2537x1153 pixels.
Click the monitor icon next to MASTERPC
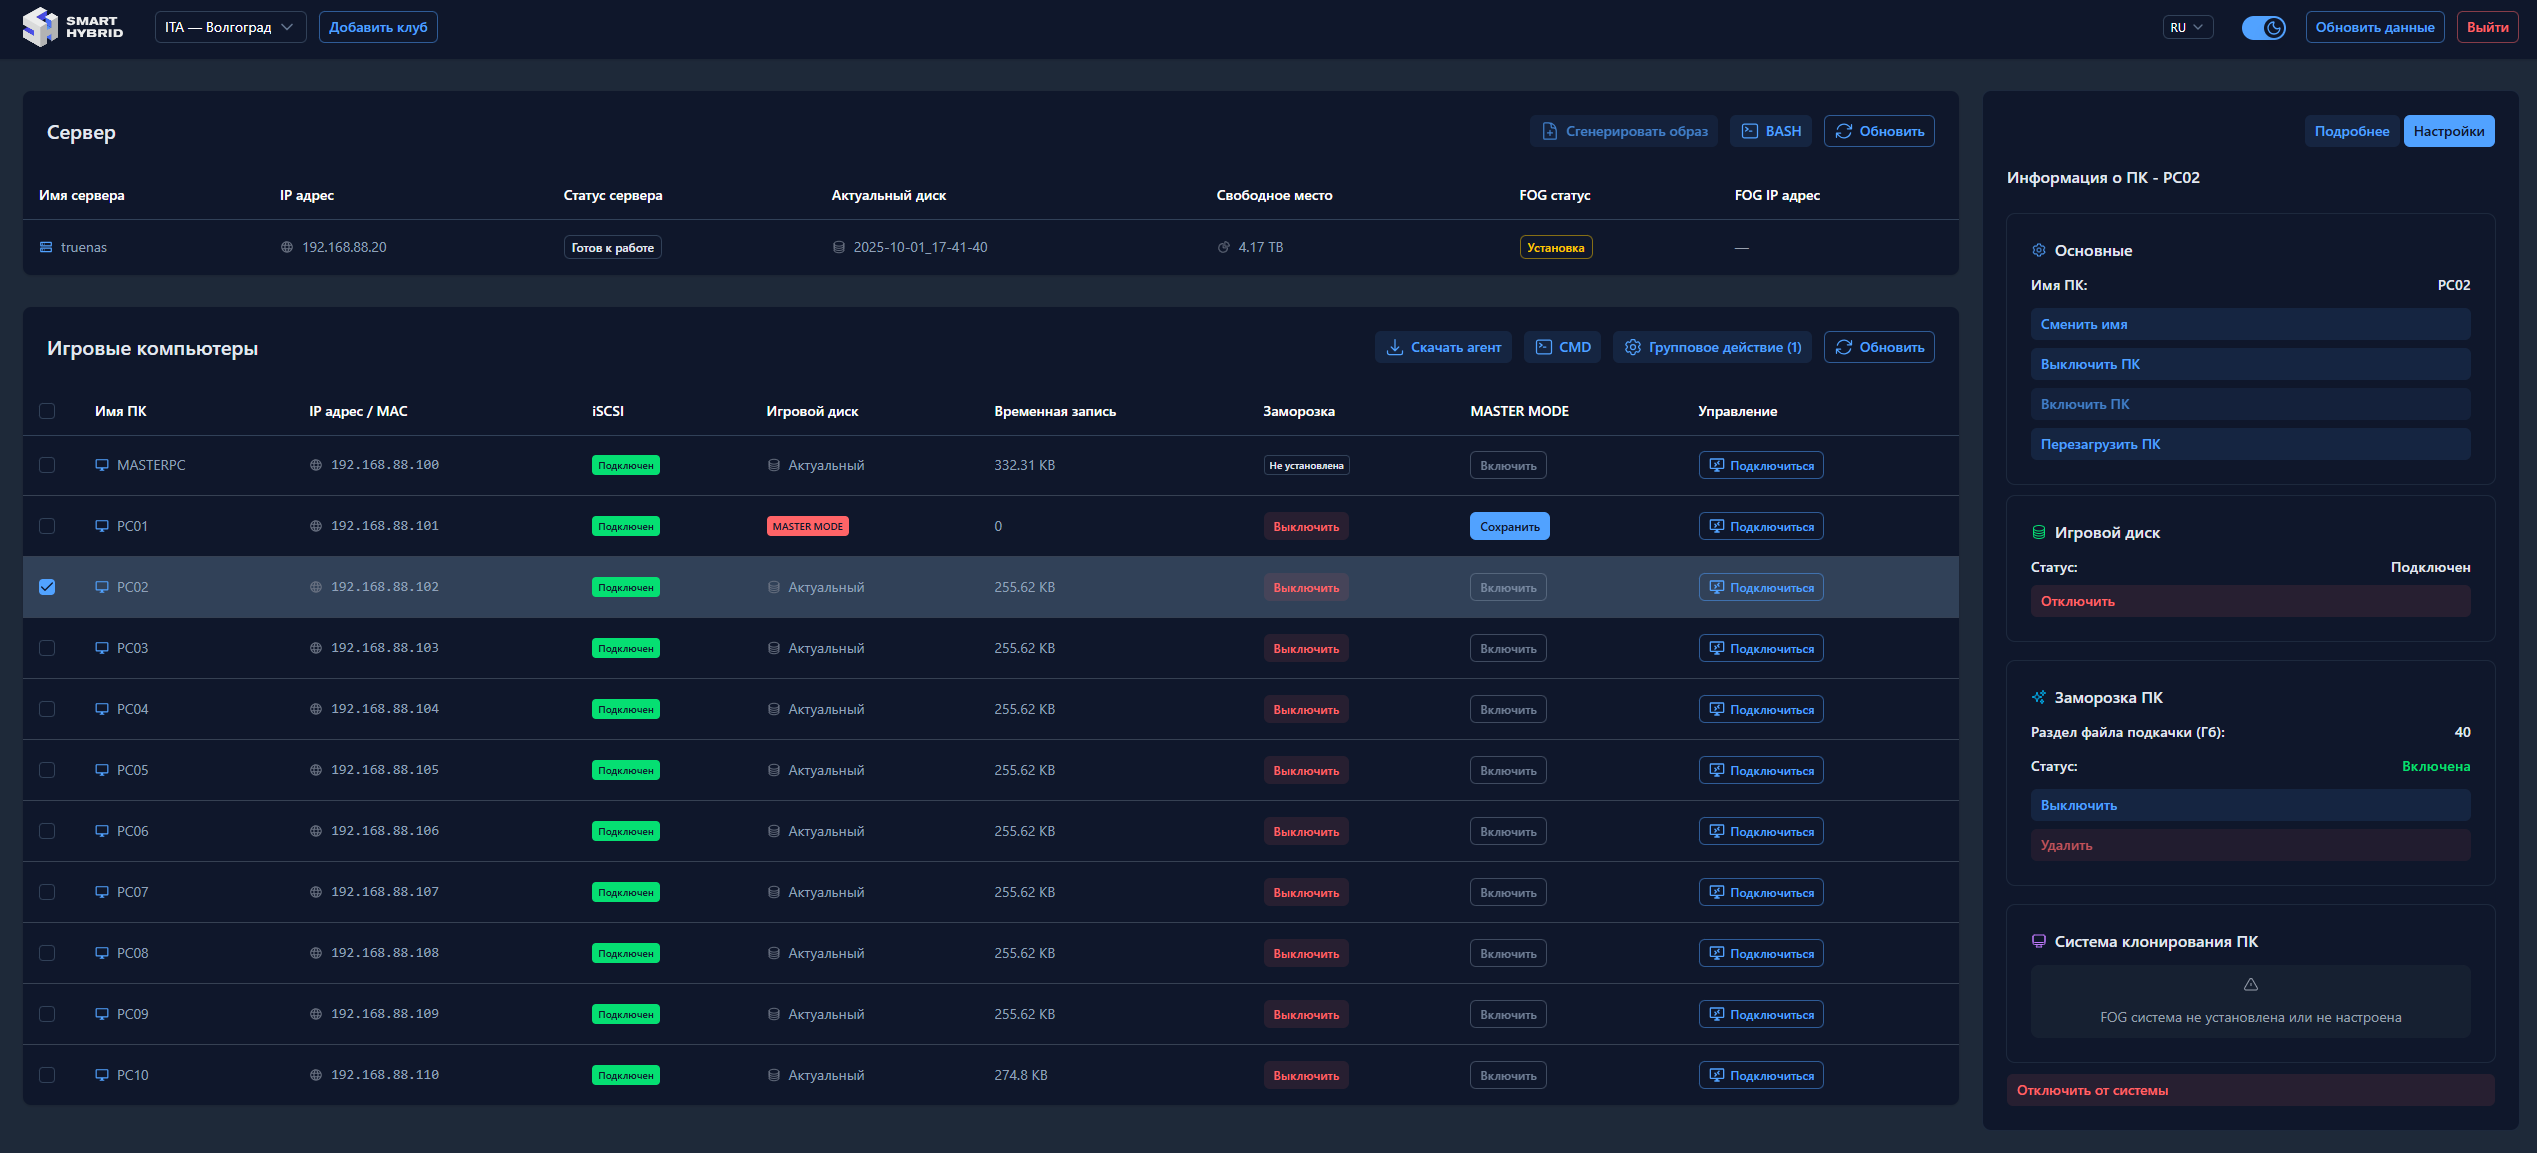click(102, 465)
